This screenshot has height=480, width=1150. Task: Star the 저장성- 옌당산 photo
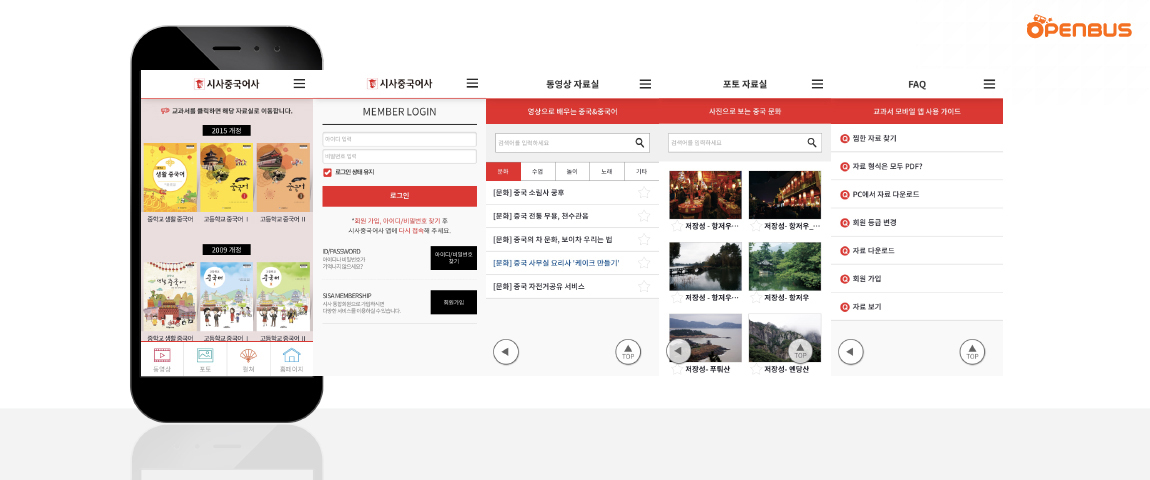(x=756, y=369)
